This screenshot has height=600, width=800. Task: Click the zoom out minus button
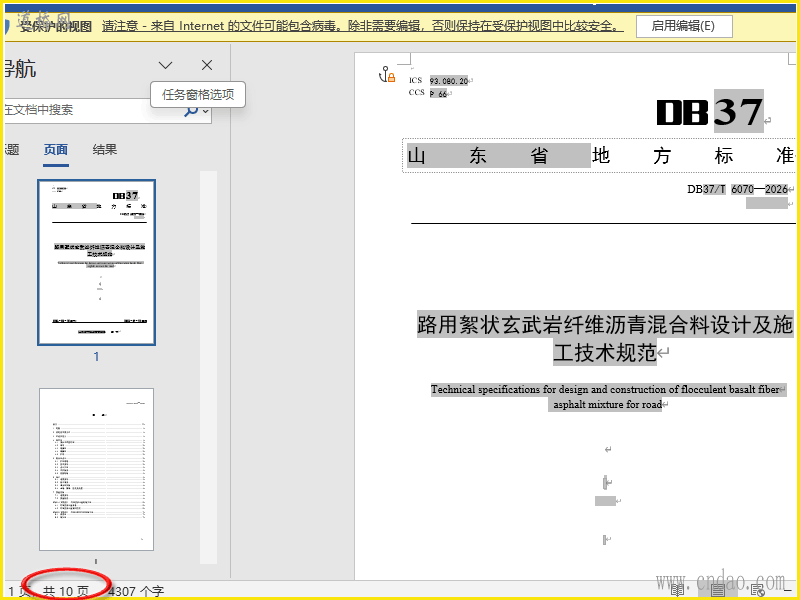(788, 591)
